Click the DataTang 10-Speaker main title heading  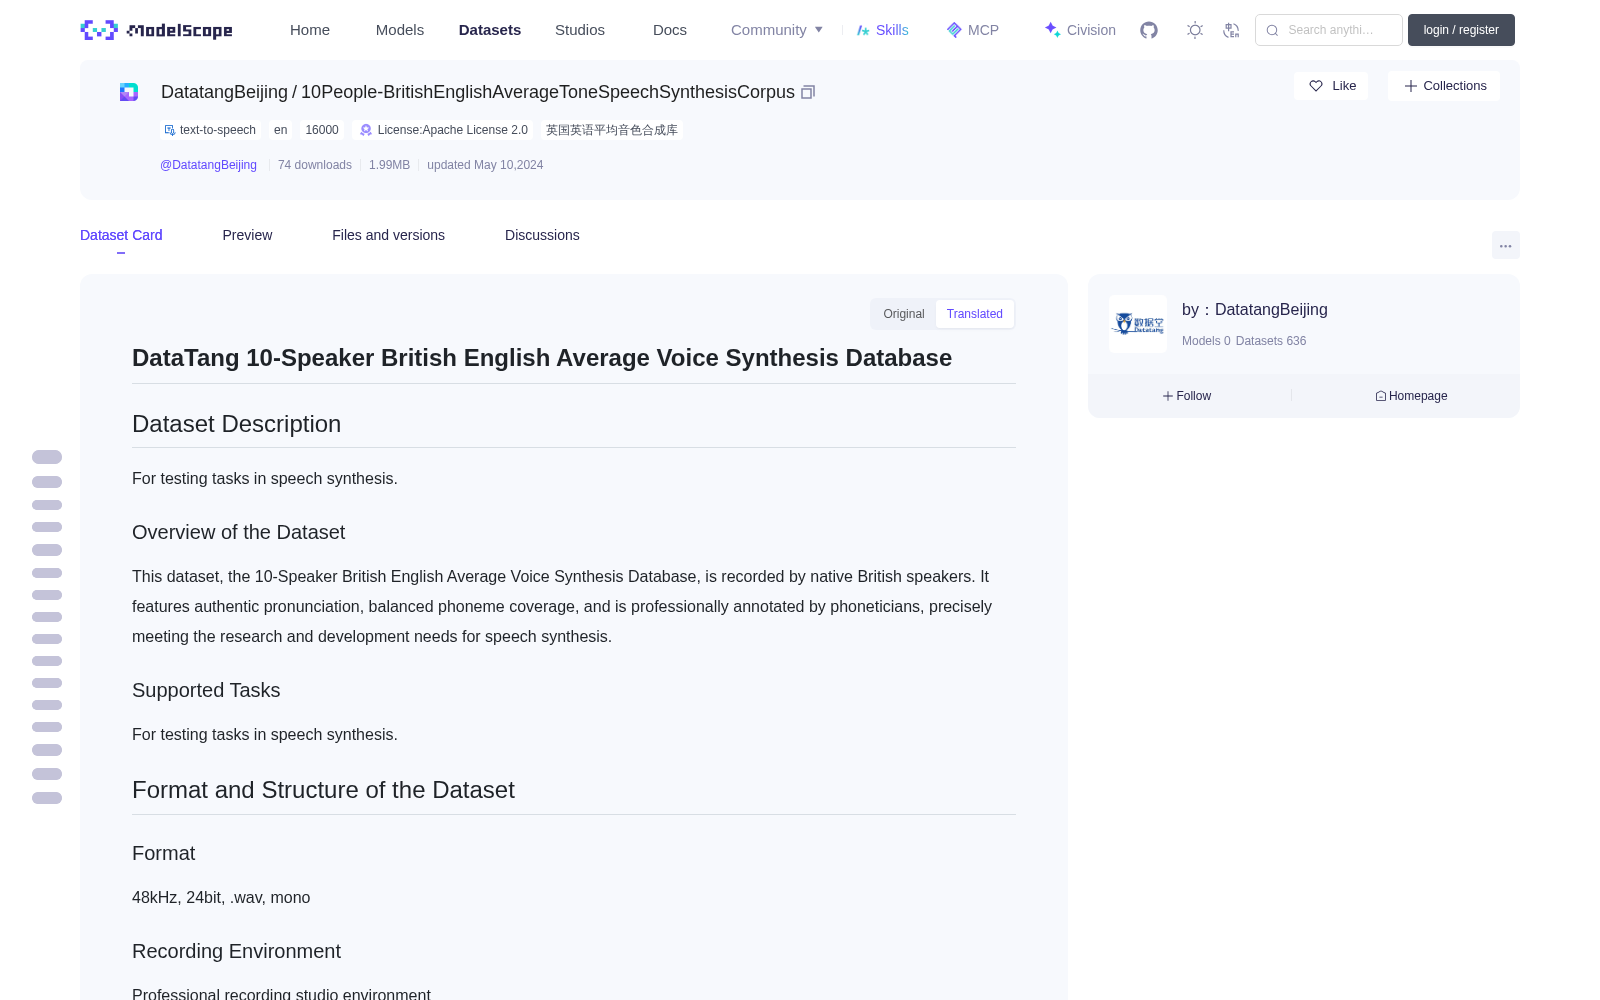(542, 358)
